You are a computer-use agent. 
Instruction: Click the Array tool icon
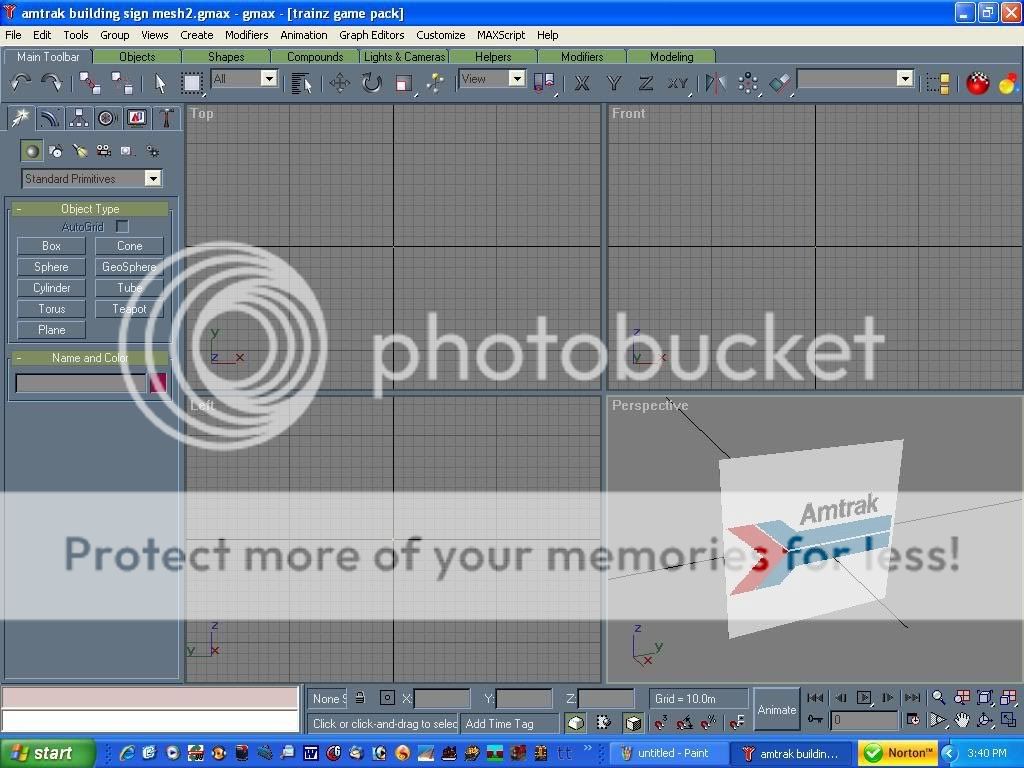tap(748, 83)
